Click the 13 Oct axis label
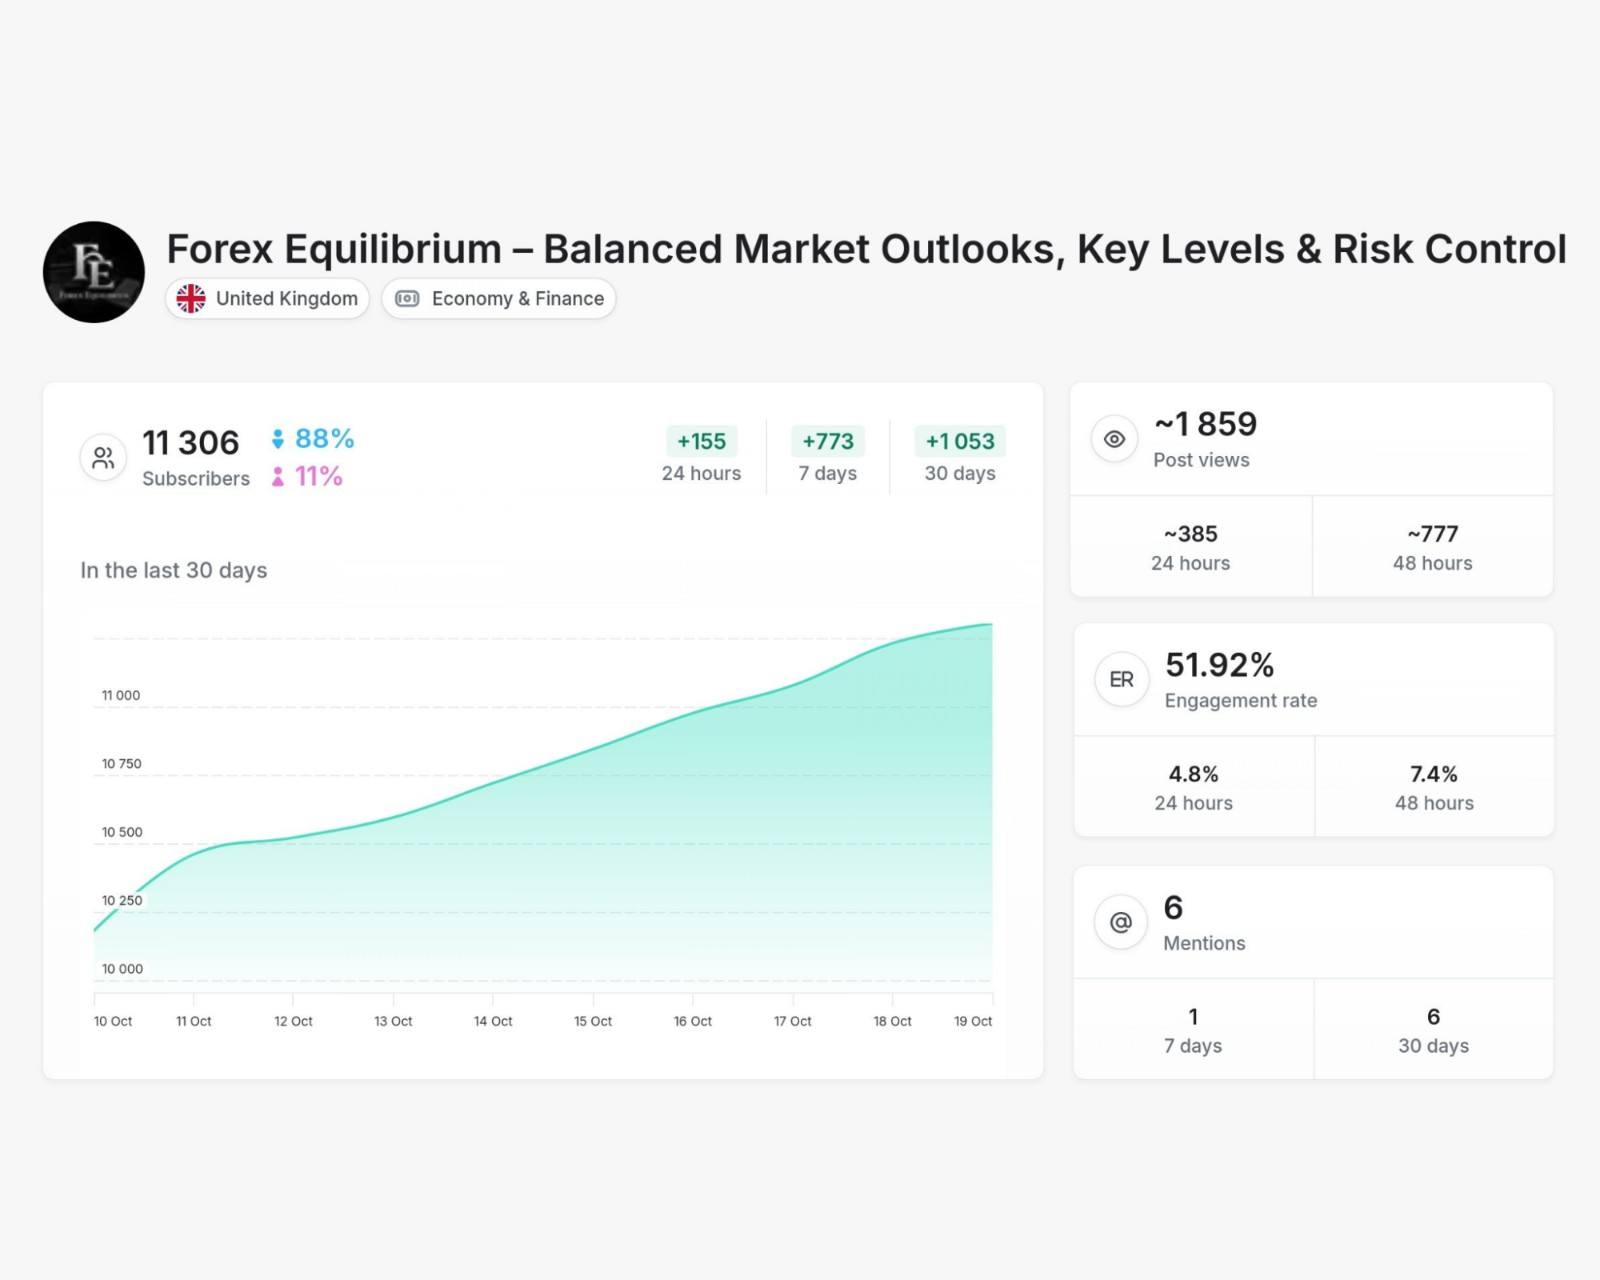This screenshot has height=1280, width=1600. coord(393,1021)
